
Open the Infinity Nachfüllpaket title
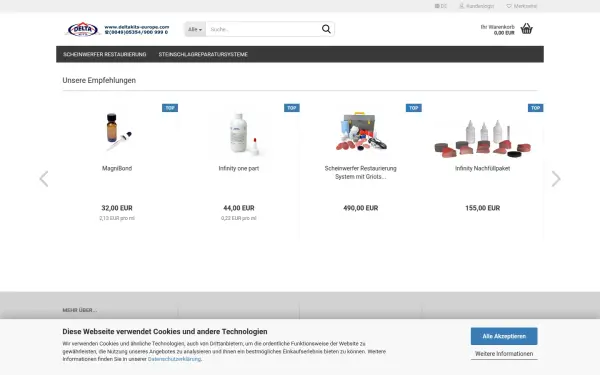(483, 168)
